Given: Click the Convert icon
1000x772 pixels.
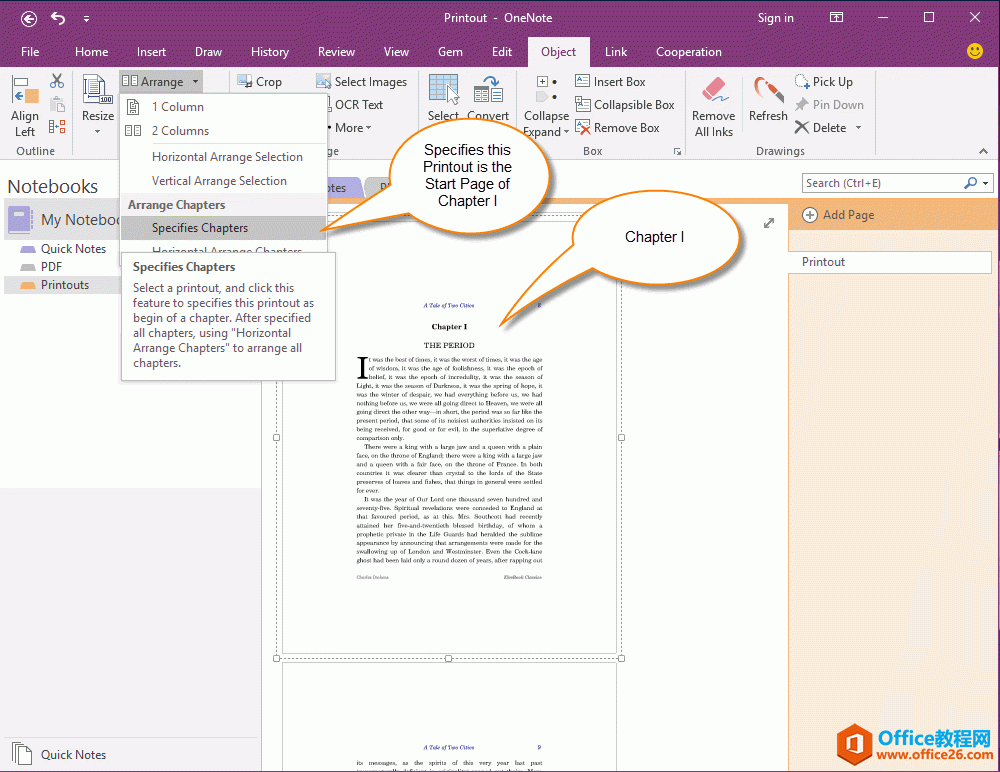Looking at the screenshot, I should coord(488,90).
